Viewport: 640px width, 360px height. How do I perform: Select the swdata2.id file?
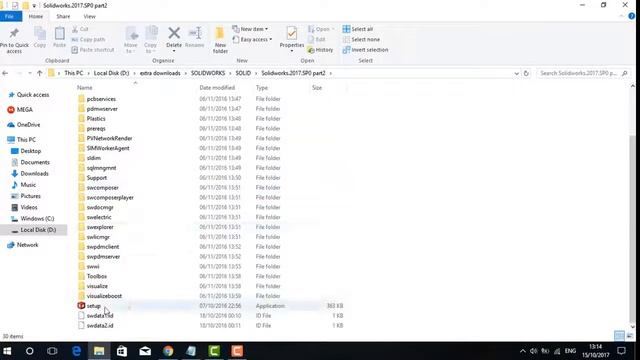pyautogui.click(x=100, y=325)
